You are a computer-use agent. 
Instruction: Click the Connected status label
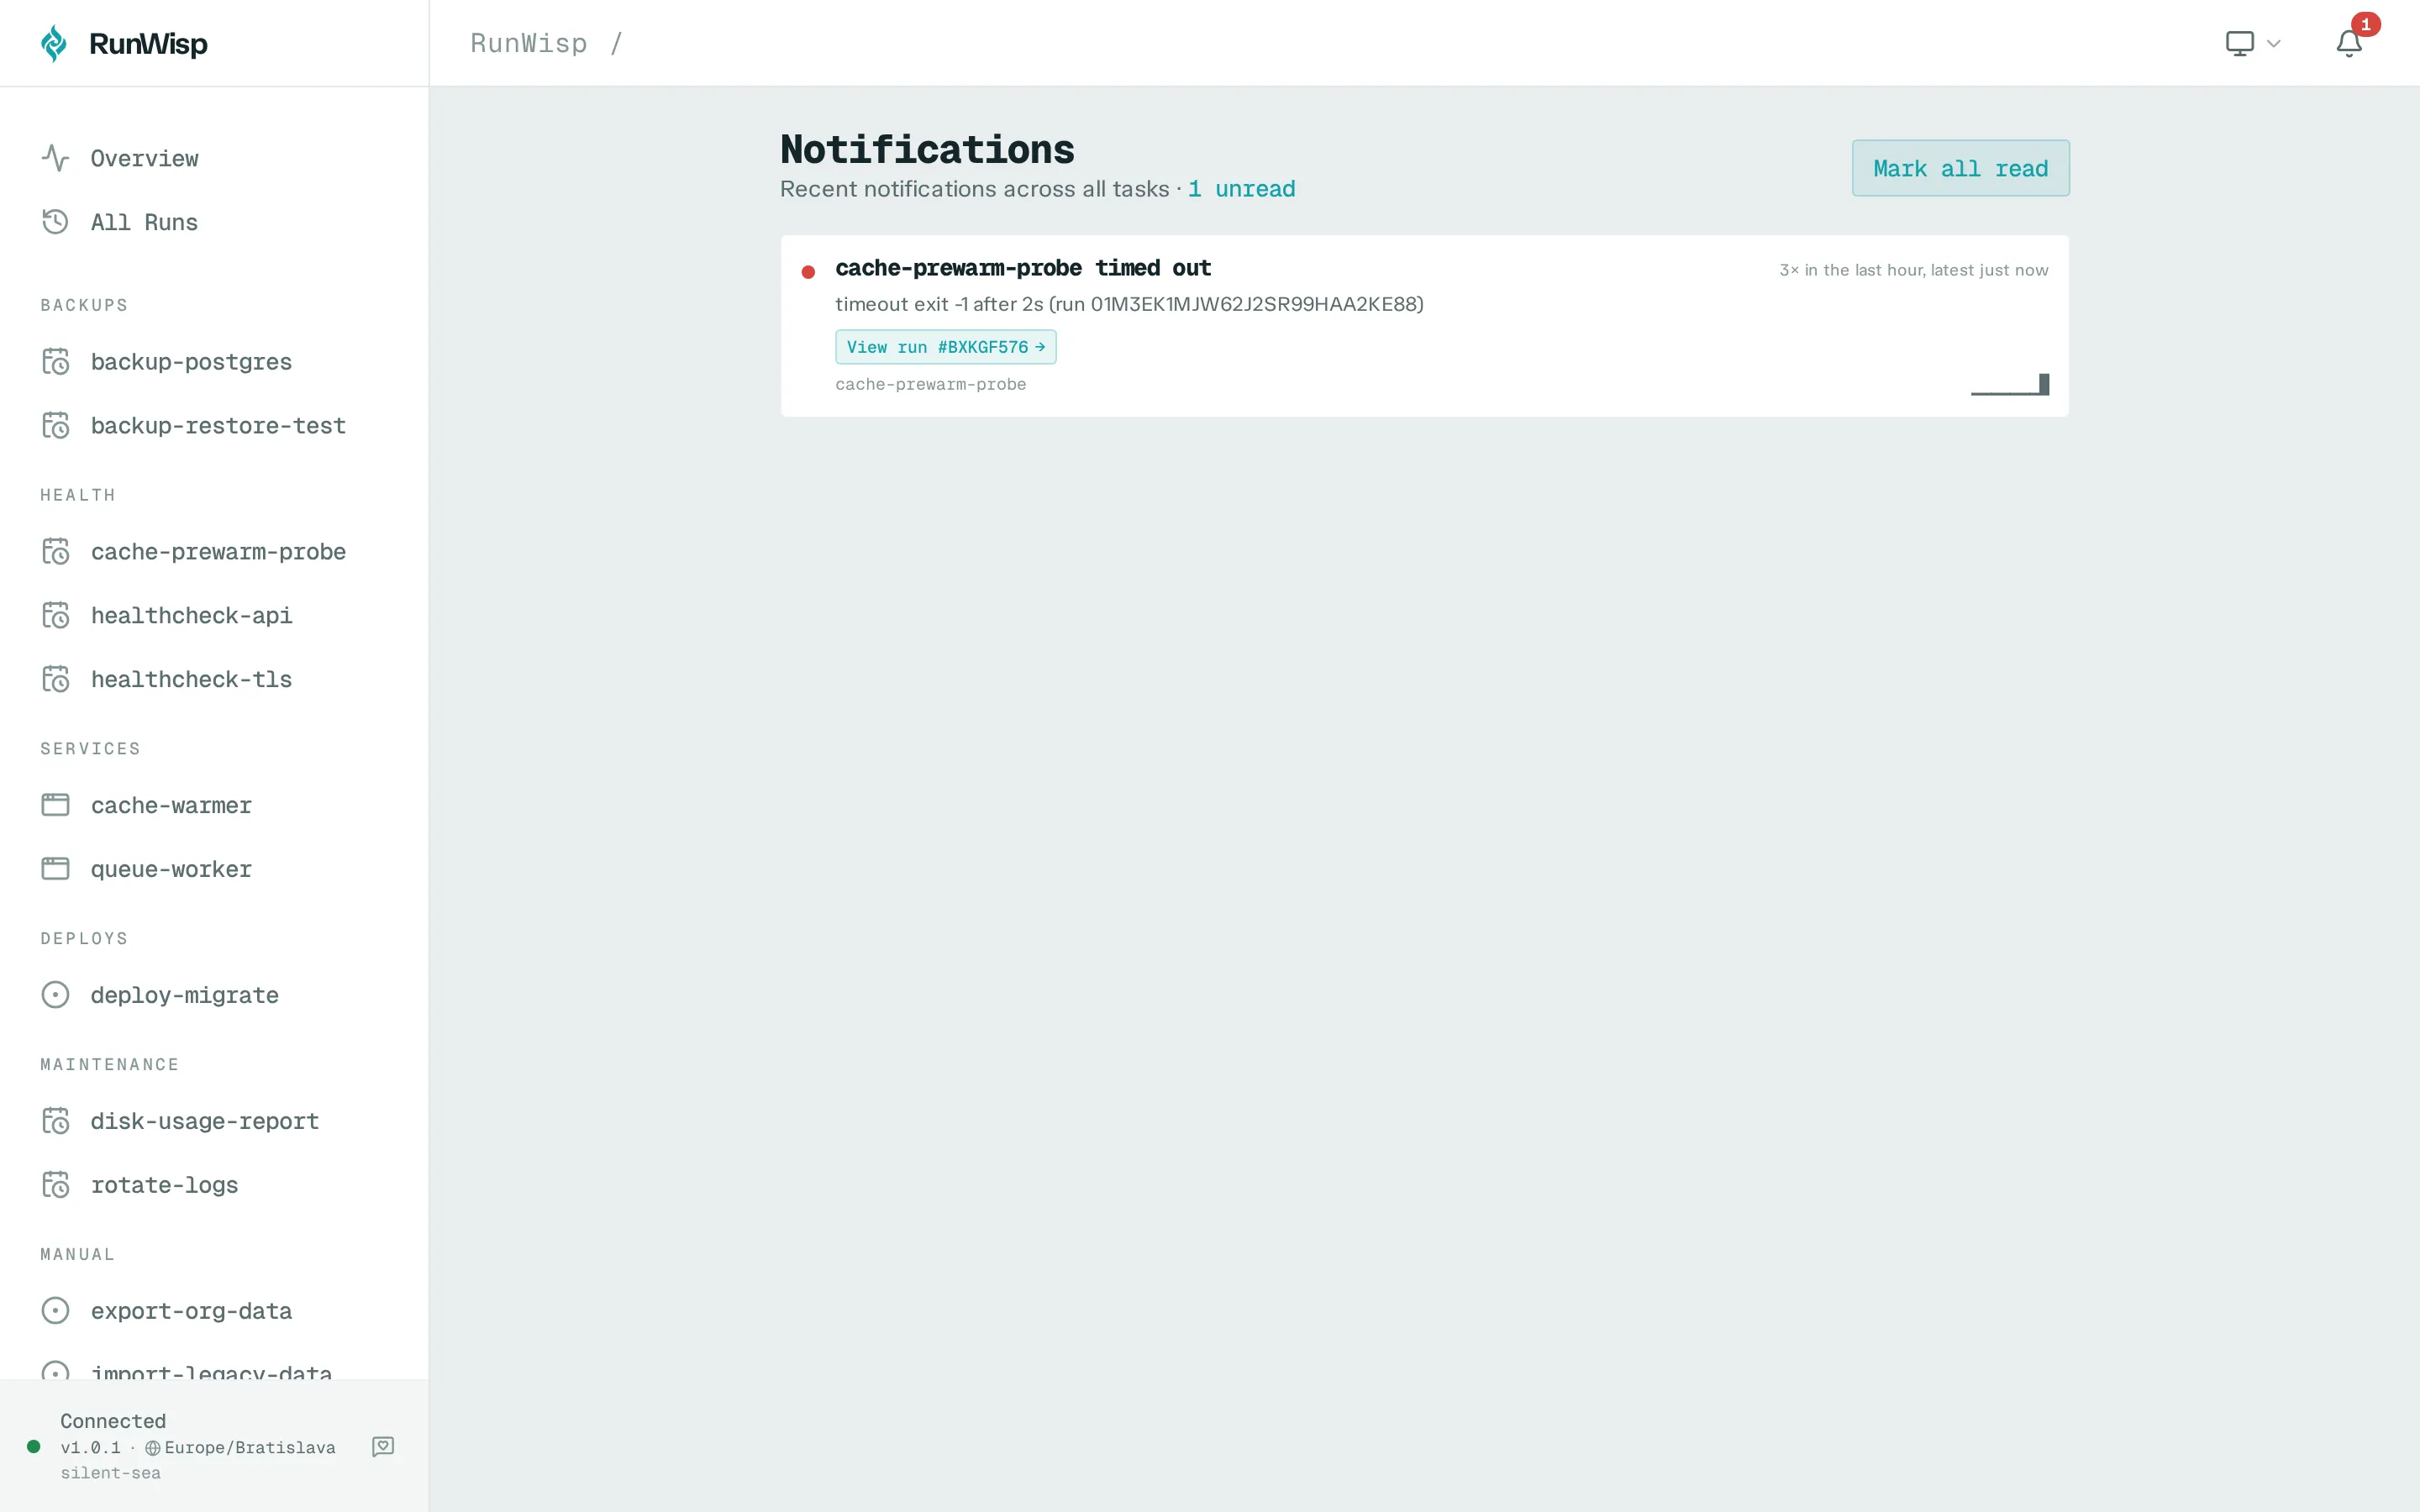[113, 1421]
